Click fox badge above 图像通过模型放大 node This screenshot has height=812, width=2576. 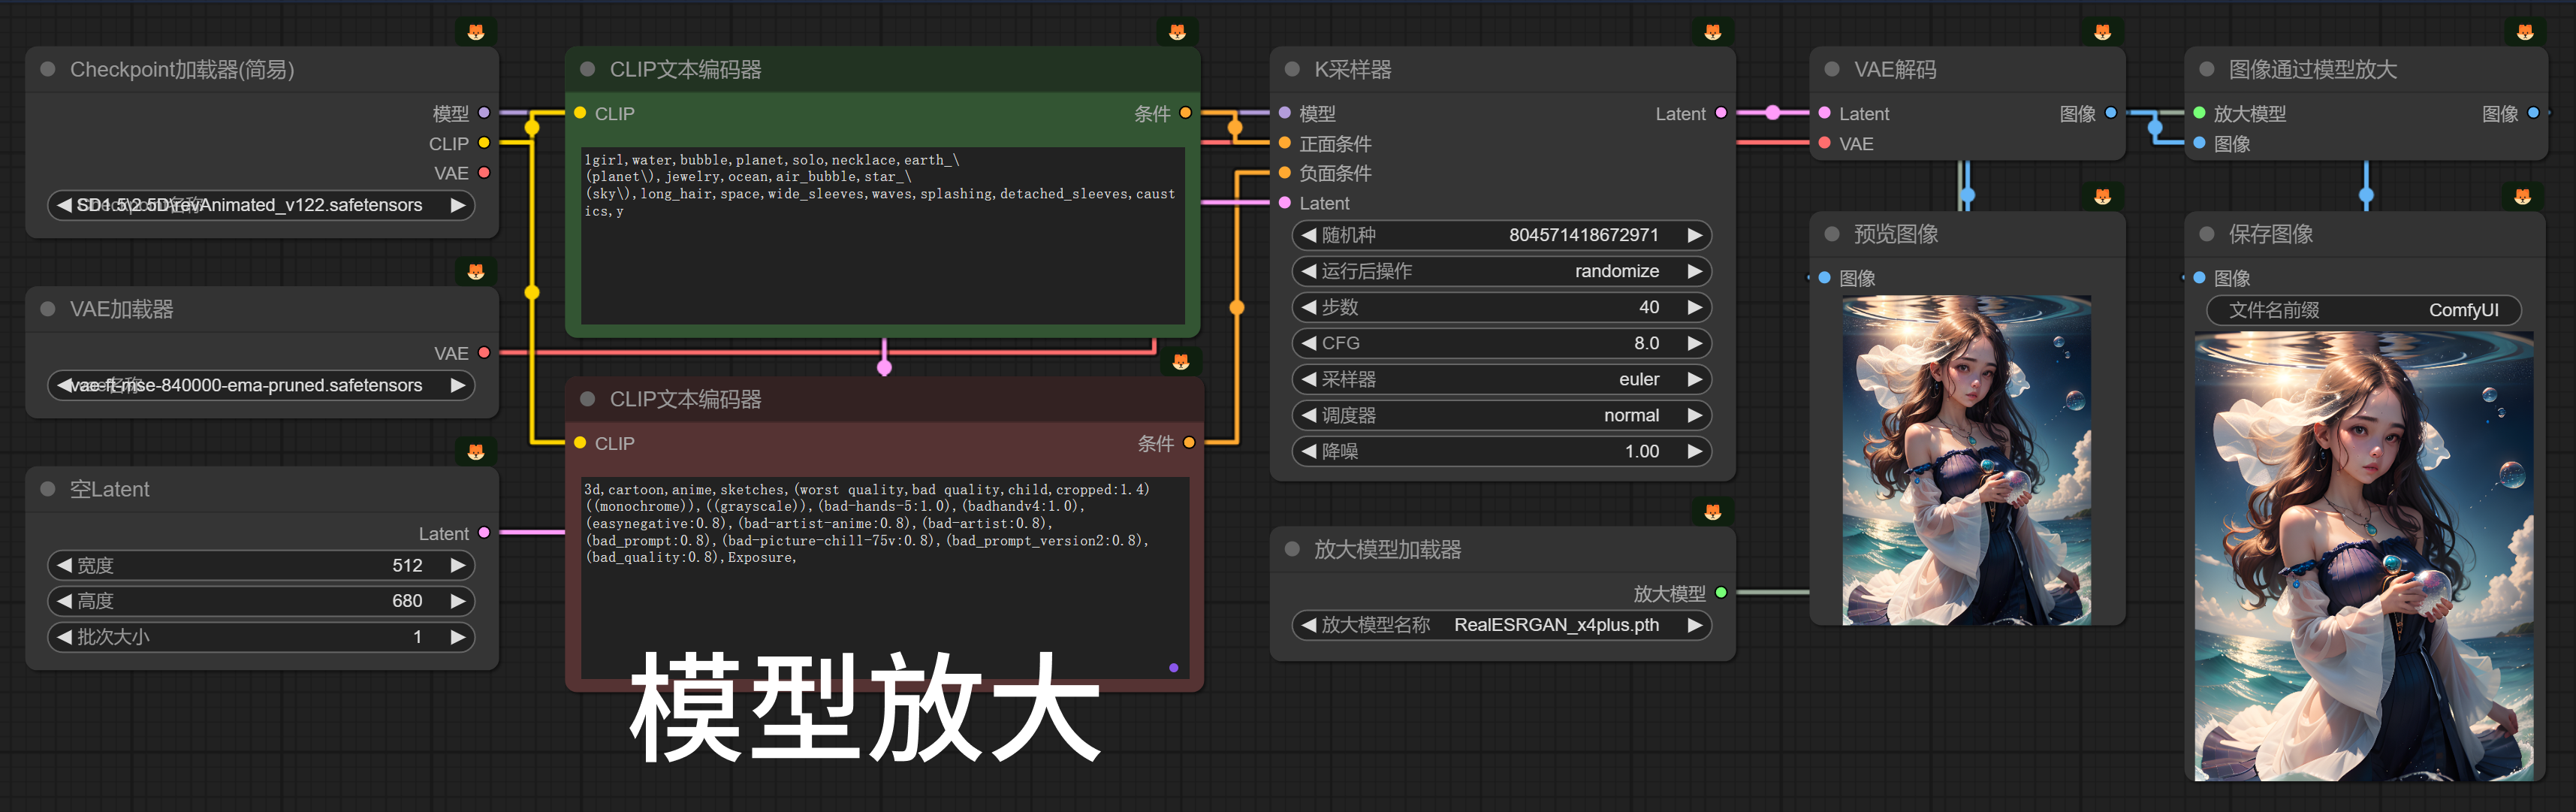[x=2525, y=32]
